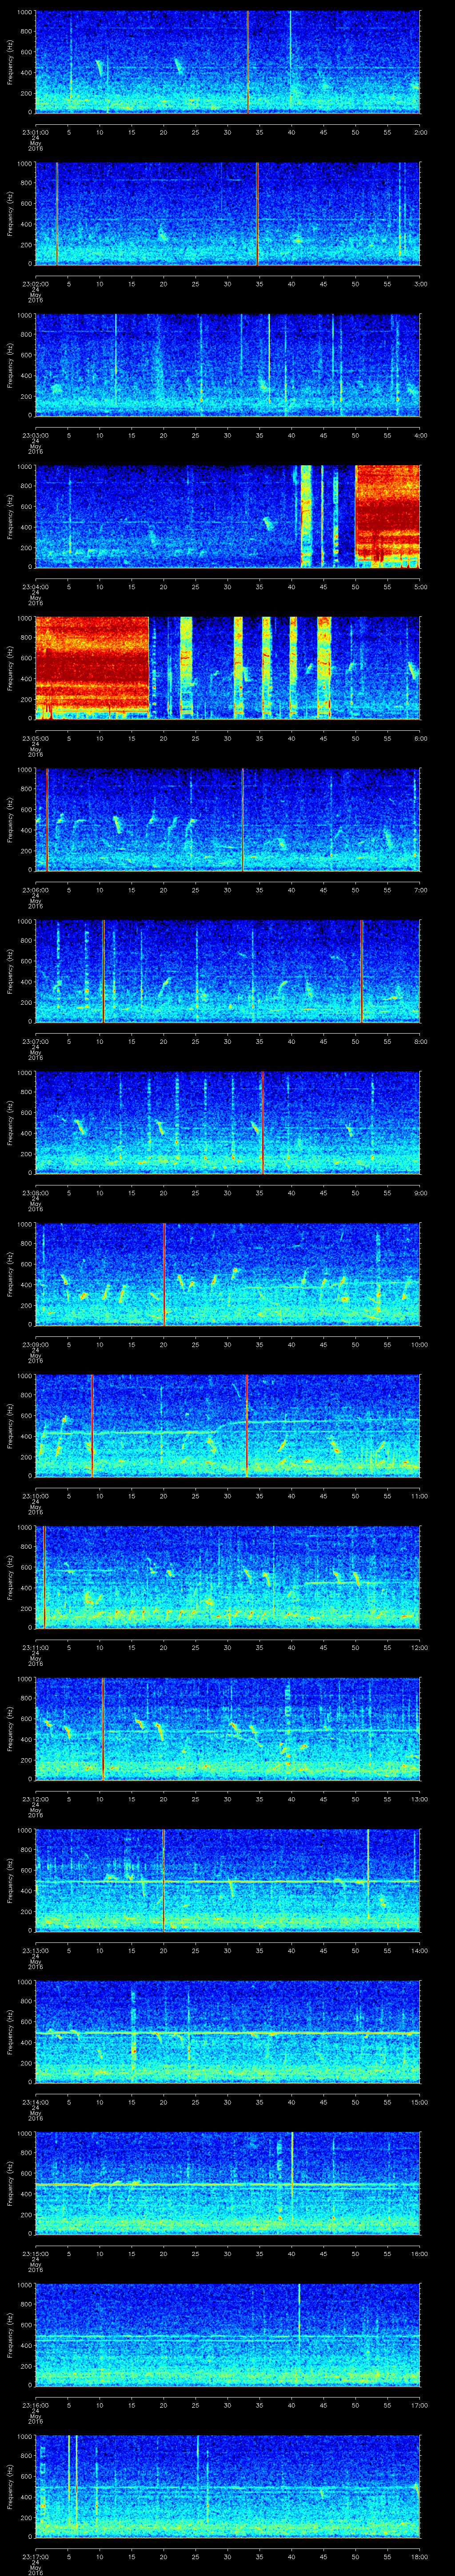Click the 5:00 end time label
The width and height of the screenshot is (455, 2576).
point(420,587)
